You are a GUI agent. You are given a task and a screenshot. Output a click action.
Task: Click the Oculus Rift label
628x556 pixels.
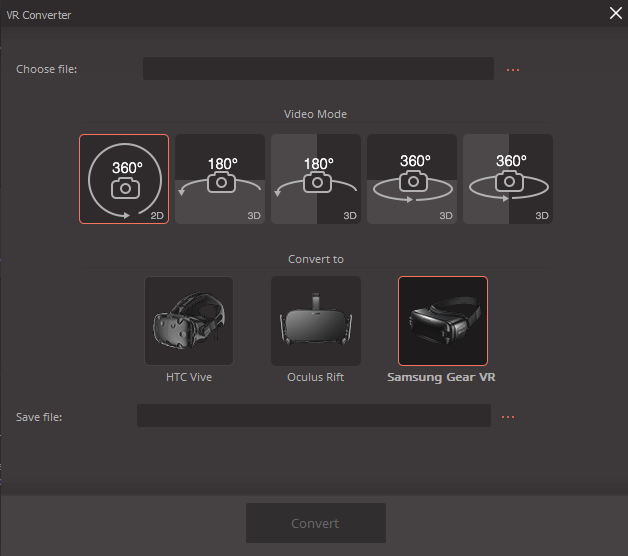tap(316, 377)
